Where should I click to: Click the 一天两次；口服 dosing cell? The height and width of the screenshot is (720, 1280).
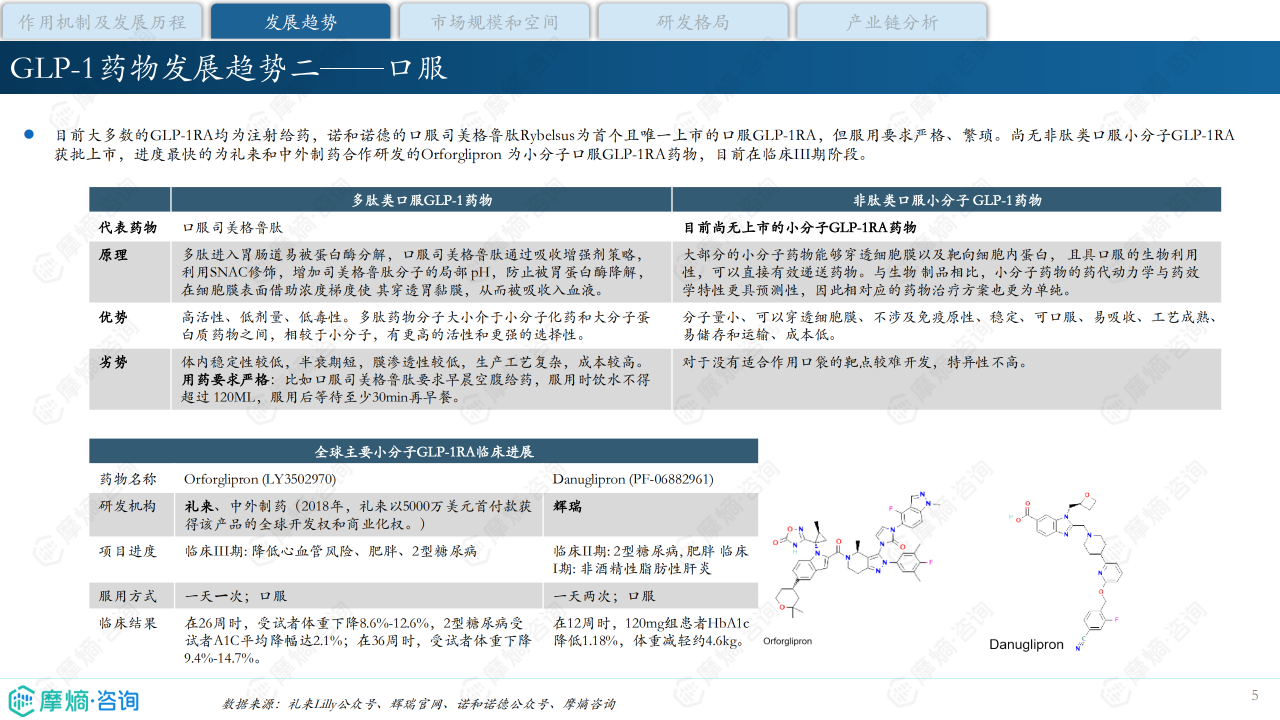605,595
